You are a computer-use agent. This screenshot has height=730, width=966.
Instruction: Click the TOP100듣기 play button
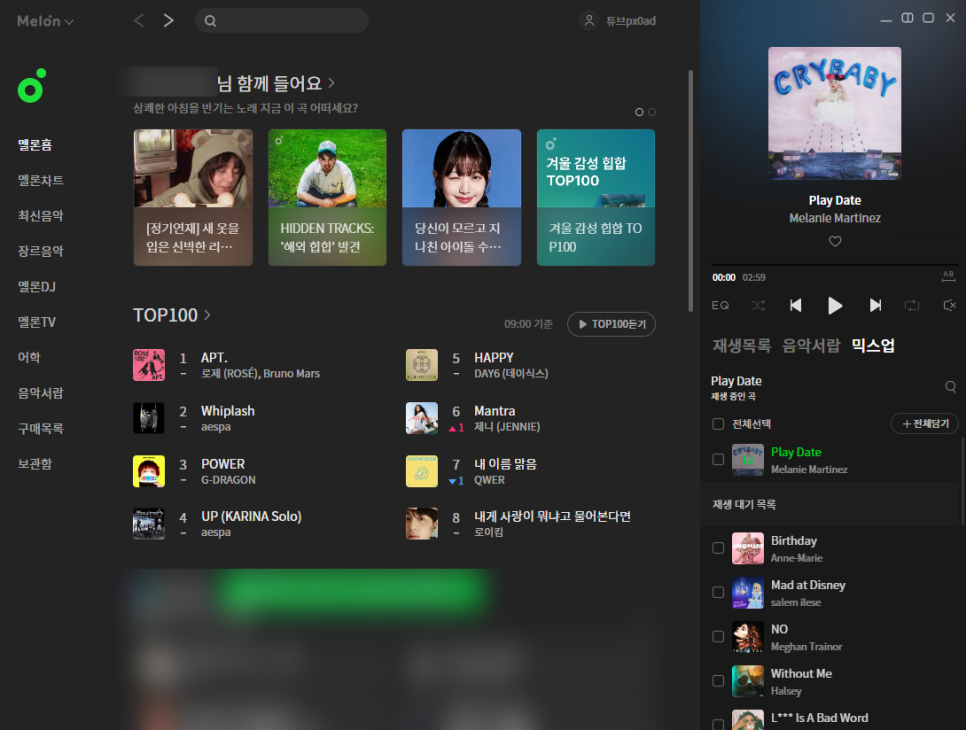point(611,324)
